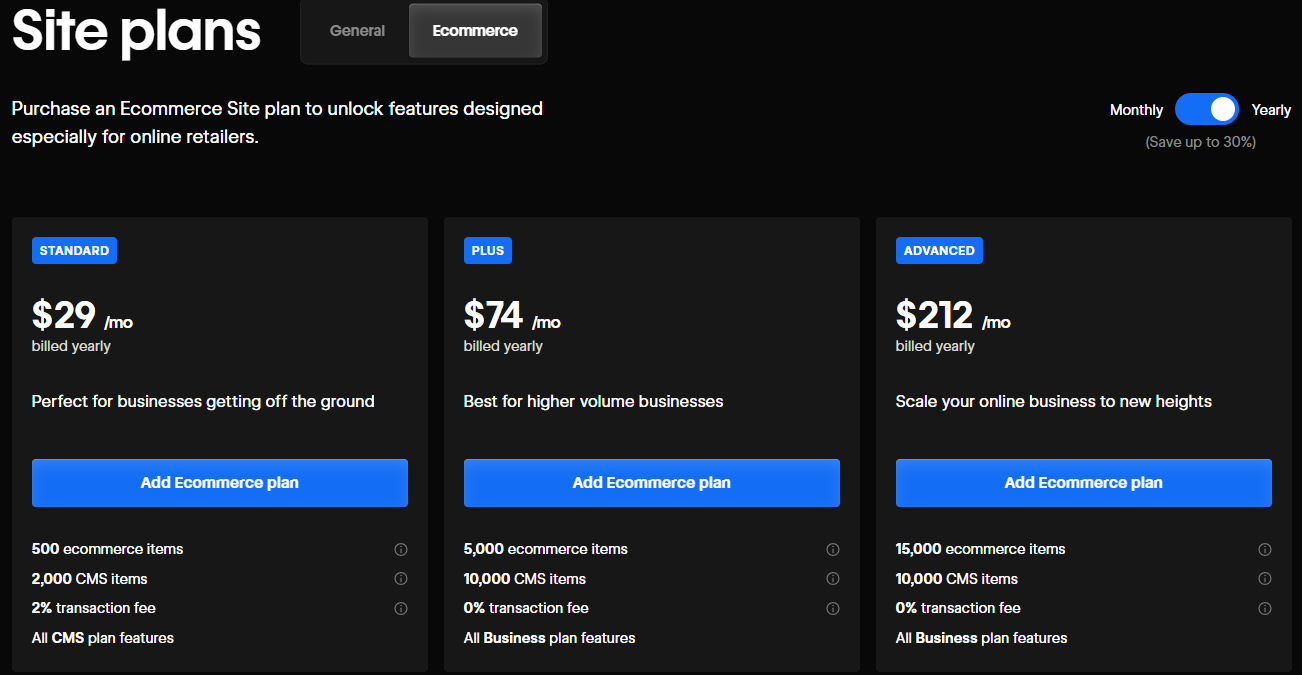This screenshot has width=1302, height=675.
Task: Click '15,000 ecommerce items' text
Action: [980, 549]
